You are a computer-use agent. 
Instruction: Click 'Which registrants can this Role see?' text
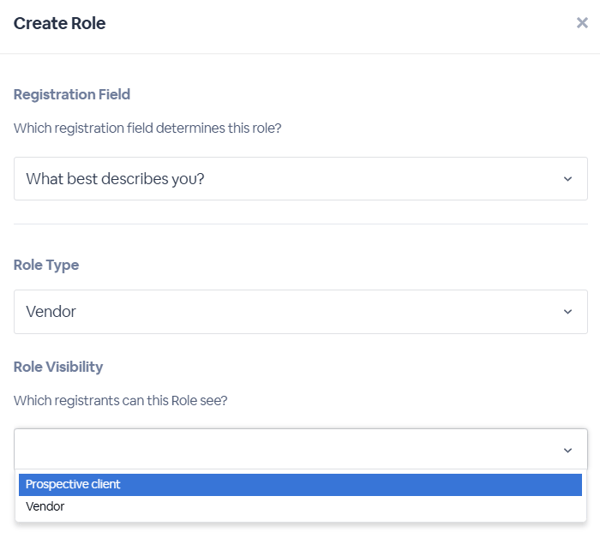[x=121, y=401]
